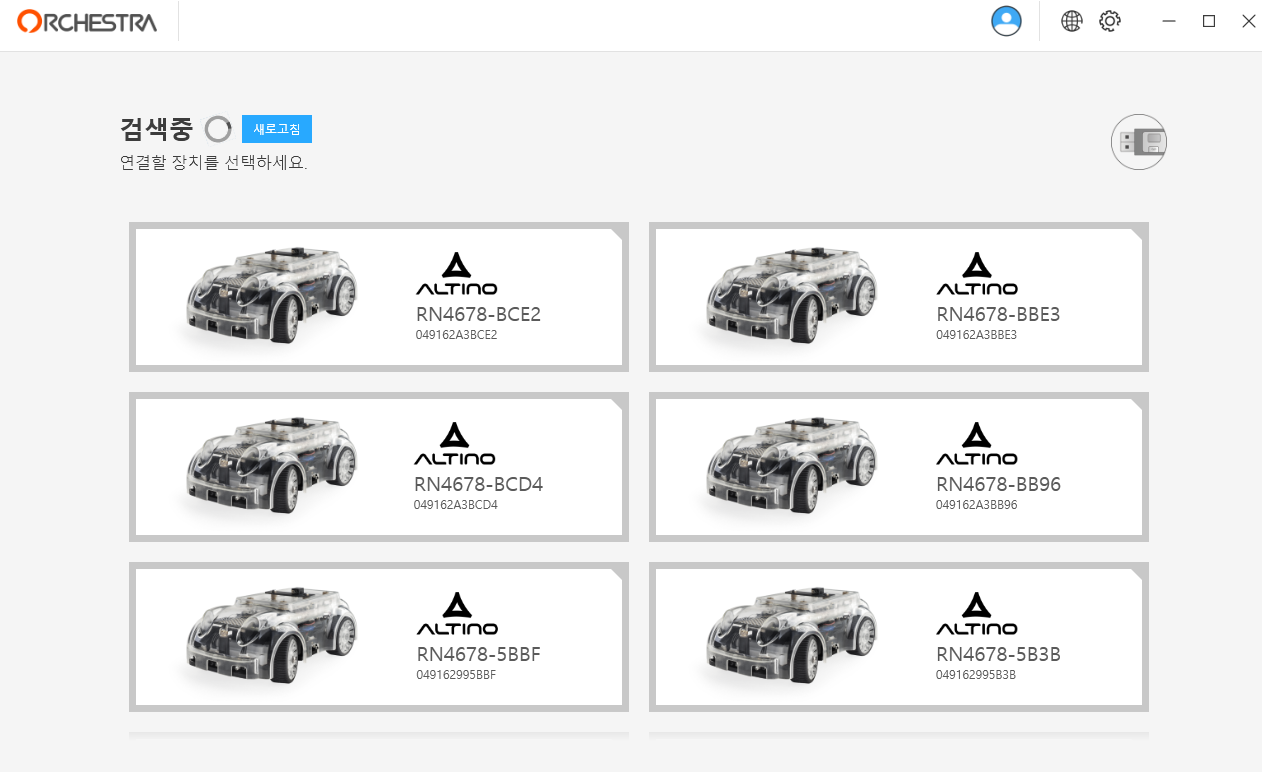Click the address text 049162A3BCD4

point(455,505)
